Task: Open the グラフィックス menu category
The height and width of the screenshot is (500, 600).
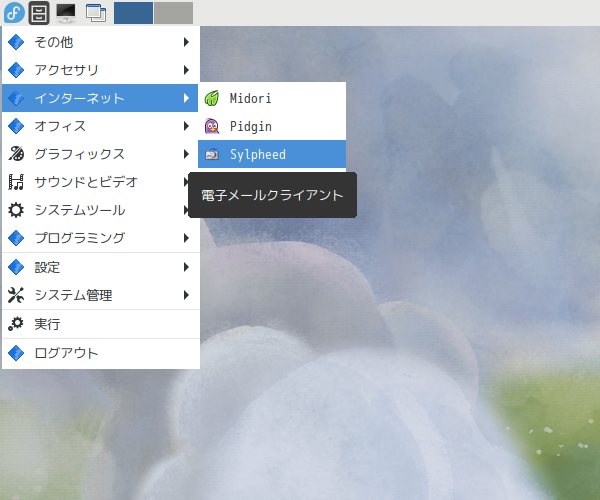Action: pyautogui.click(x=101, y=154)
